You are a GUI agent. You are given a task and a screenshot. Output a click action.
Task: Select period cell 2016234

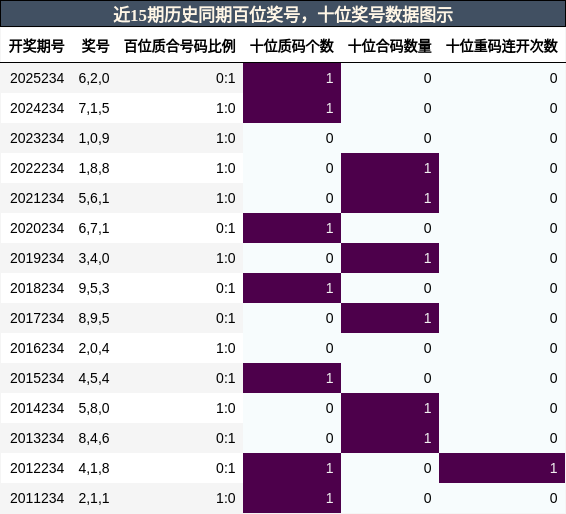pyautogui.click(x=37, y=348)
